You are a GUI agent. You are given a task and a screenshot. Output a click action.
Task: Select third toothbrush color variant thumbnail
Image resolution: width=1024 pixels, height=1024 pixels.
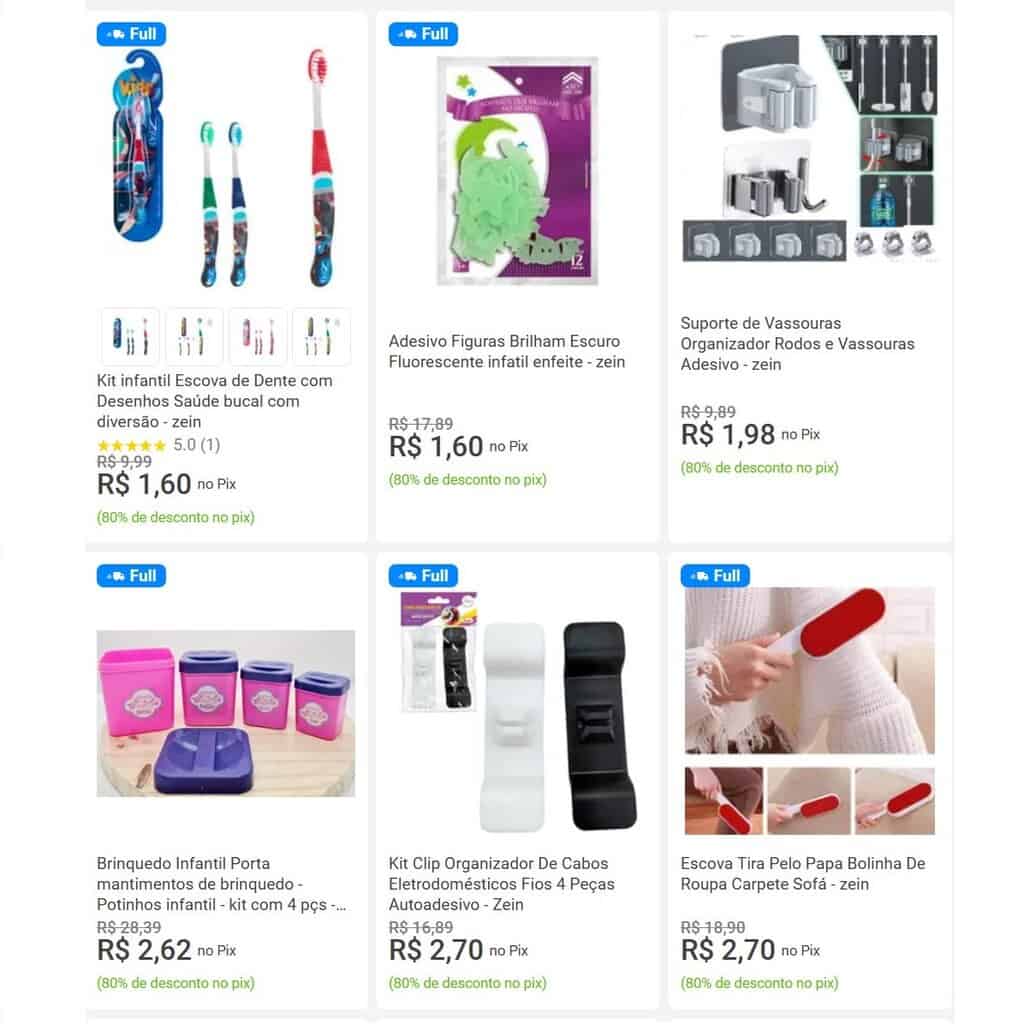(x=258, y=336)
